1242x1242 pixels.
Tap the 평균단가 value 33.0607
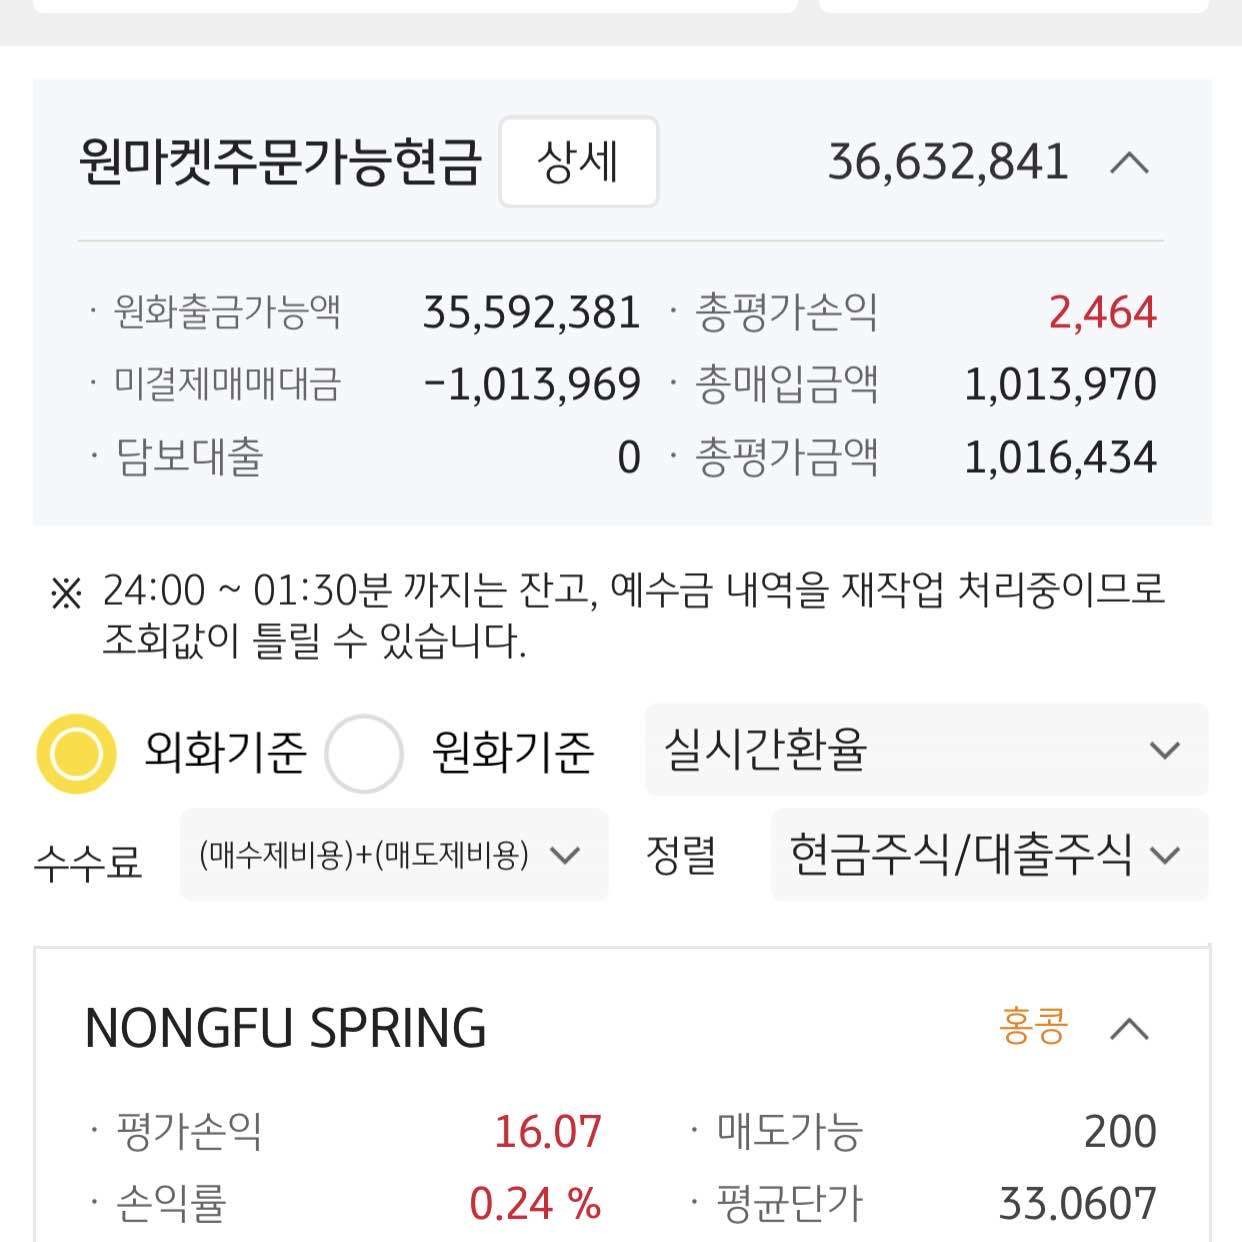click(x=1077, y=1204)
